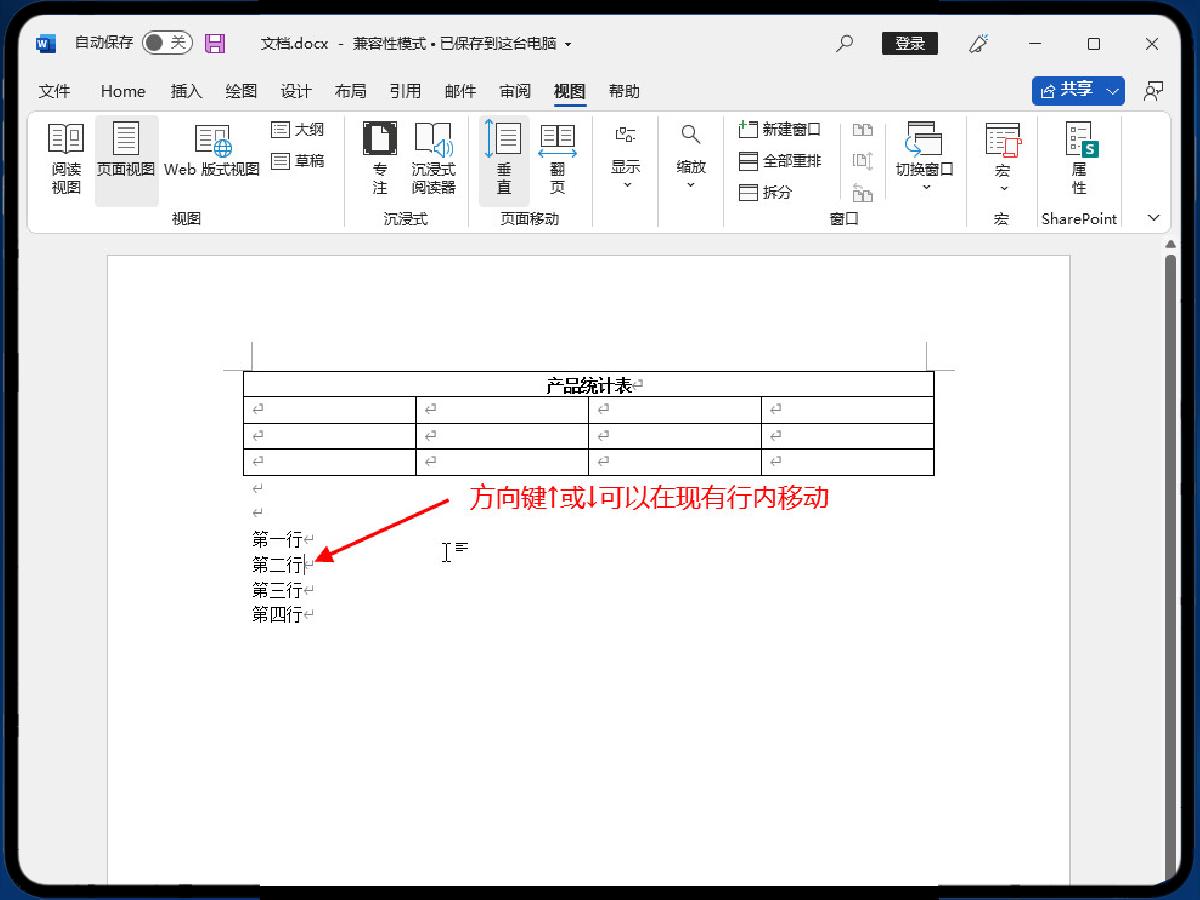Toggle 页面视图 print layout view
Image resolution: width=1200 pixels, height=900 pixels.
coord(126,158)
